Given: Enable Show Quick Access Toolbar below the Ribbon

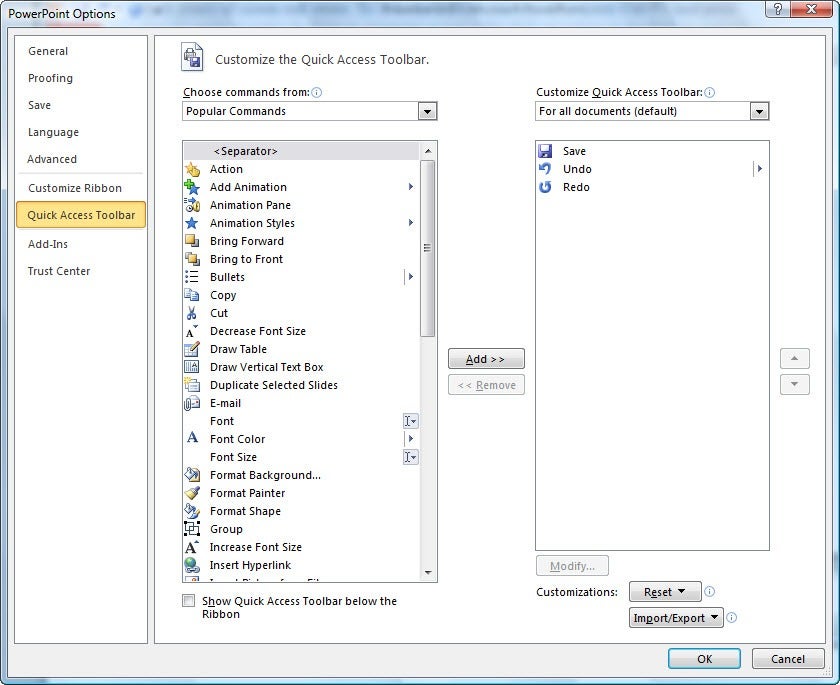Looking at the screenshot, I should [189, 601].
